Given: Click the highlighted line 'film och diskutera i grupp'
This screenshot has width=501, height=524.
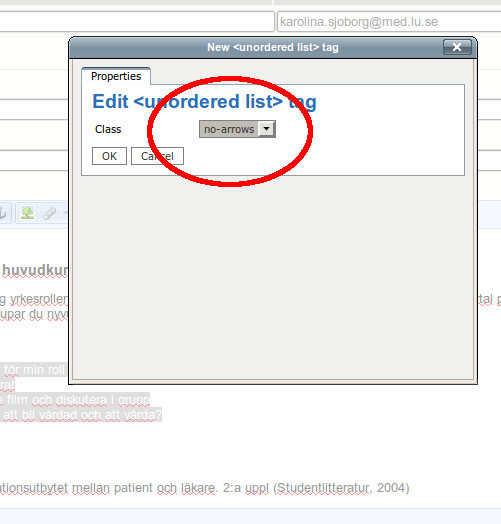Looking at the screenshot, I should click(x=75, y=400).
